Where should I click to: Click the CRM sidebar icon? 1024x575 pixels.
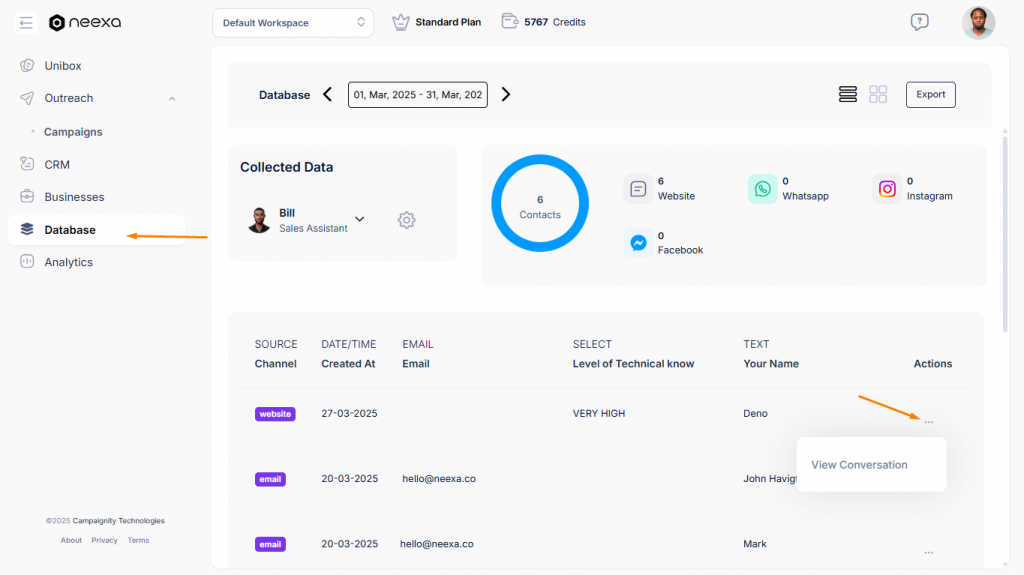(x=27, y=164)
